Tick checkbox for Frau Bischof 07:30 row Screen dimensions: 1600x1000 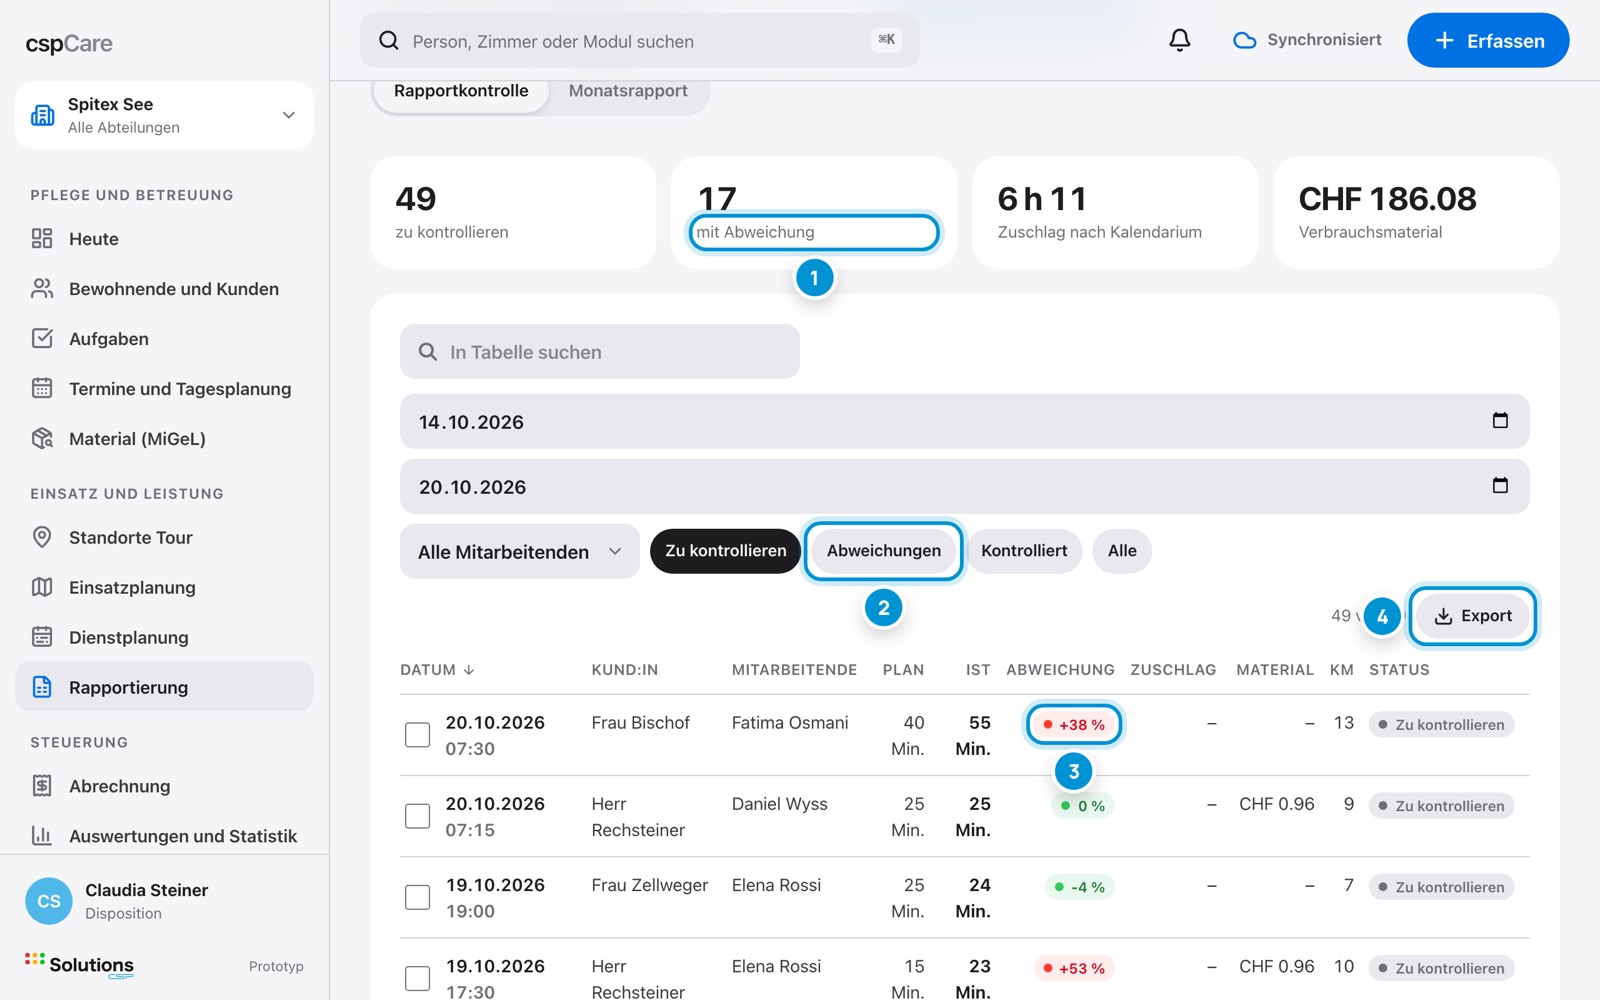coord(417,735)
